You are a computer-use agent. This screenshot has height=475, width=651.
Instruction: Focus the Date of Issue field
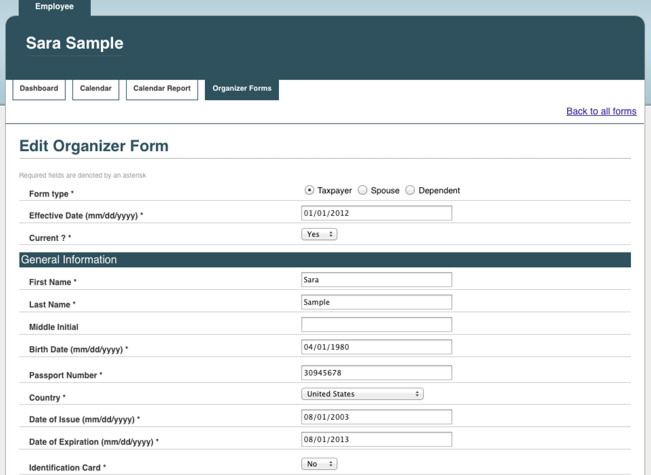pyautogui.click(x=376, y=416)
